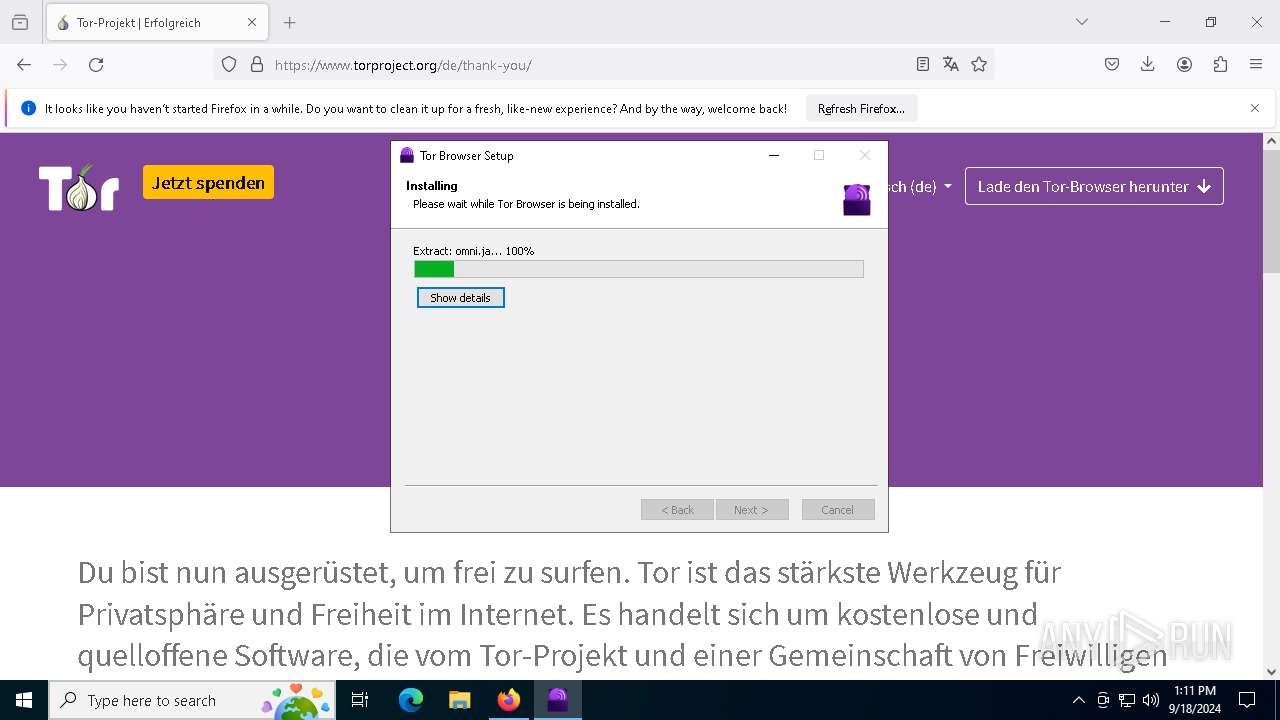
Task: Toggle reader view icon in address bar
Action: pyautogui.click(x=923, y=65)
